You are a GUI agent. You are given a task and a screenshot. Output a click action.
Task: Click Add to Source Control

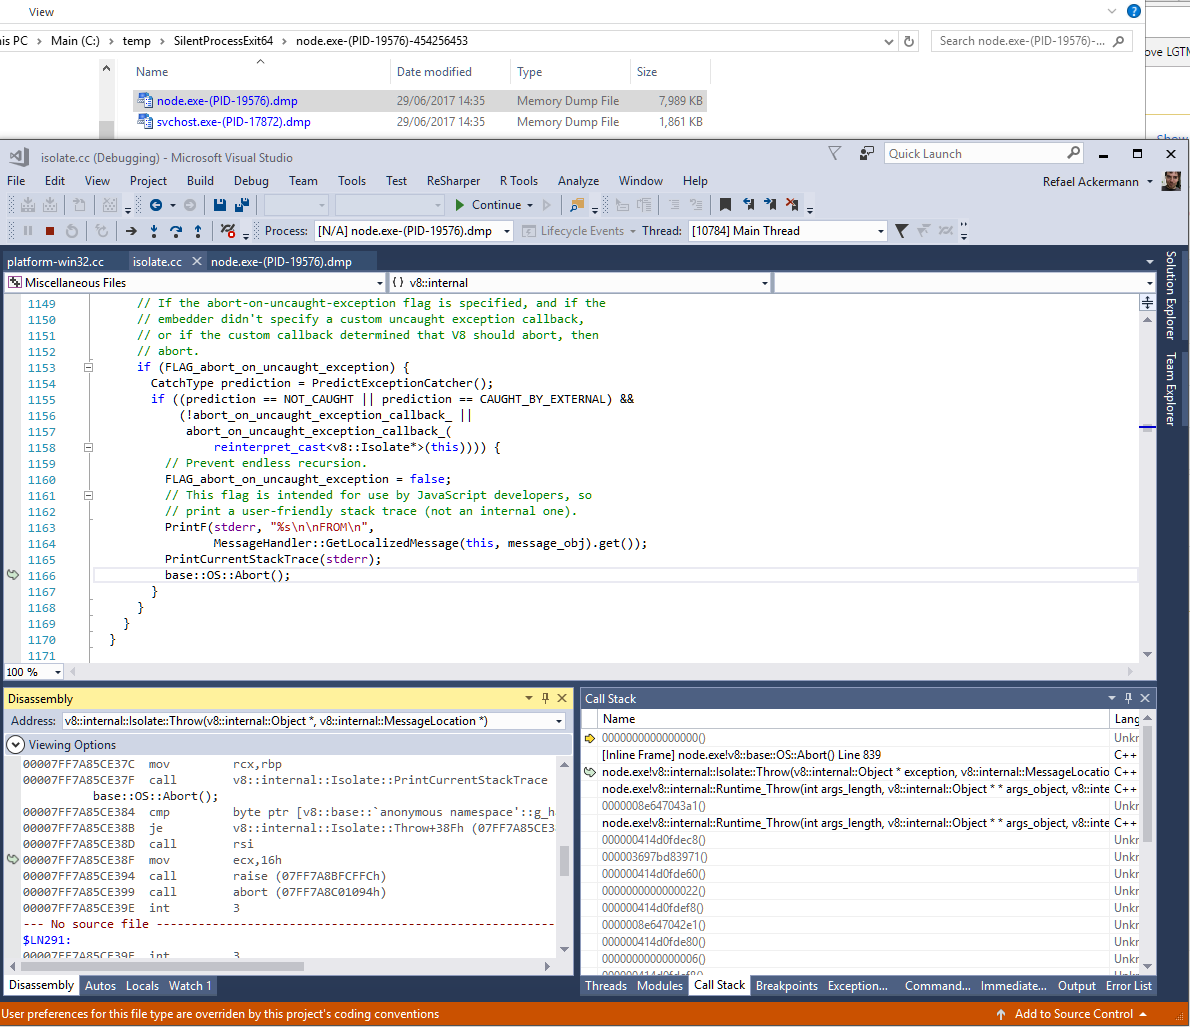coord(1072,1014)
